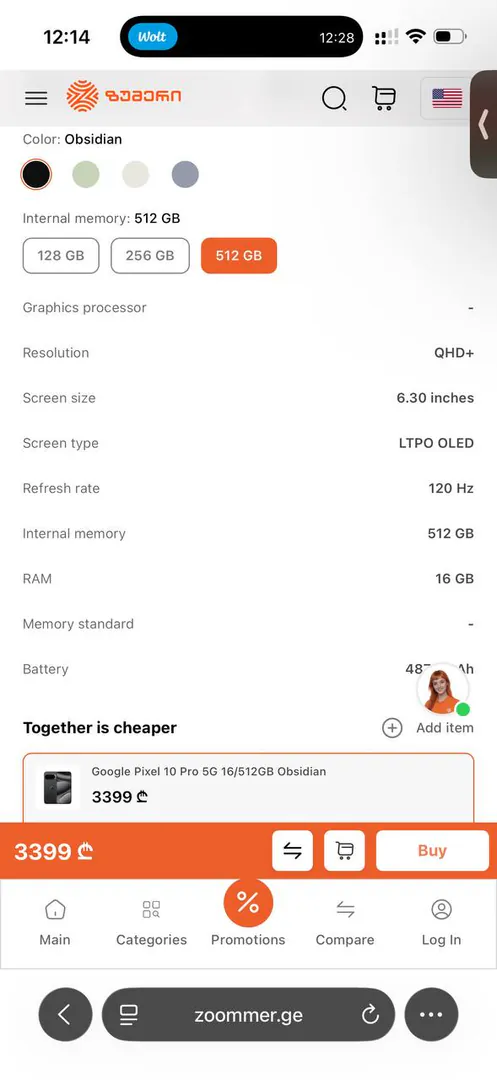Add to compare via arrows button in orange bar
This screenshot has width=497, height=1080.
pyautogui.click(x=293, y=851)
